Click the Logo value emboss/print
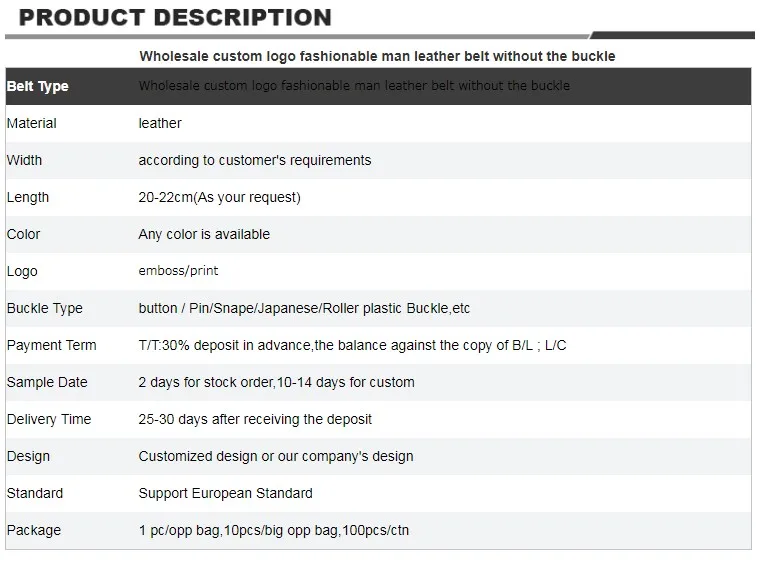 coord(178,271)
